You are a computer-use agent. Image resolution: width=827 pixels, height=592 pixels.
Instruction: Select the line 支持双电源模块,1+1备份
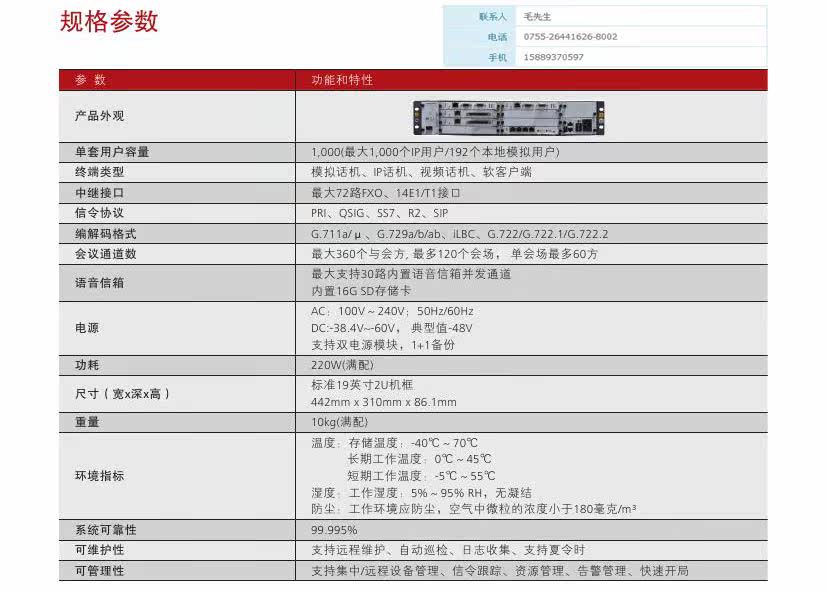(382, 345)
